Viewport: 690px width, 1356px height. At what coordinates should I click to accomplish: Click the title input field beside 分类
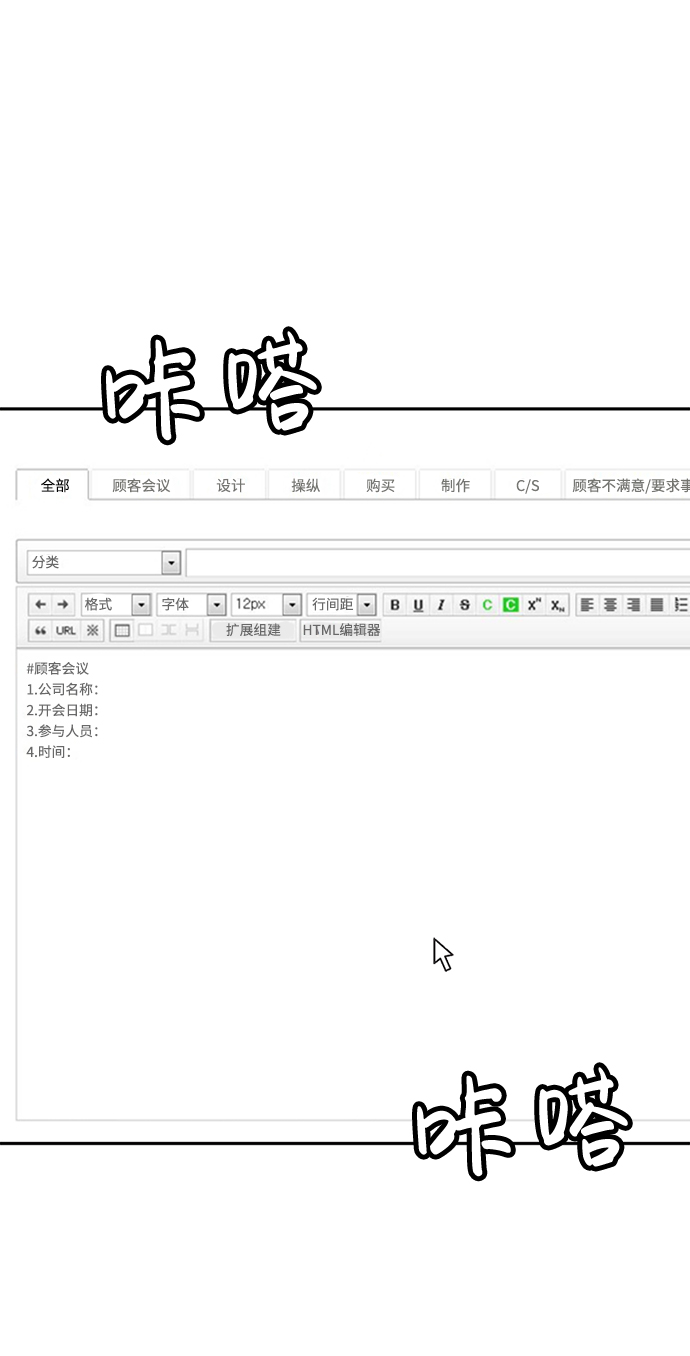pos(437,563)
